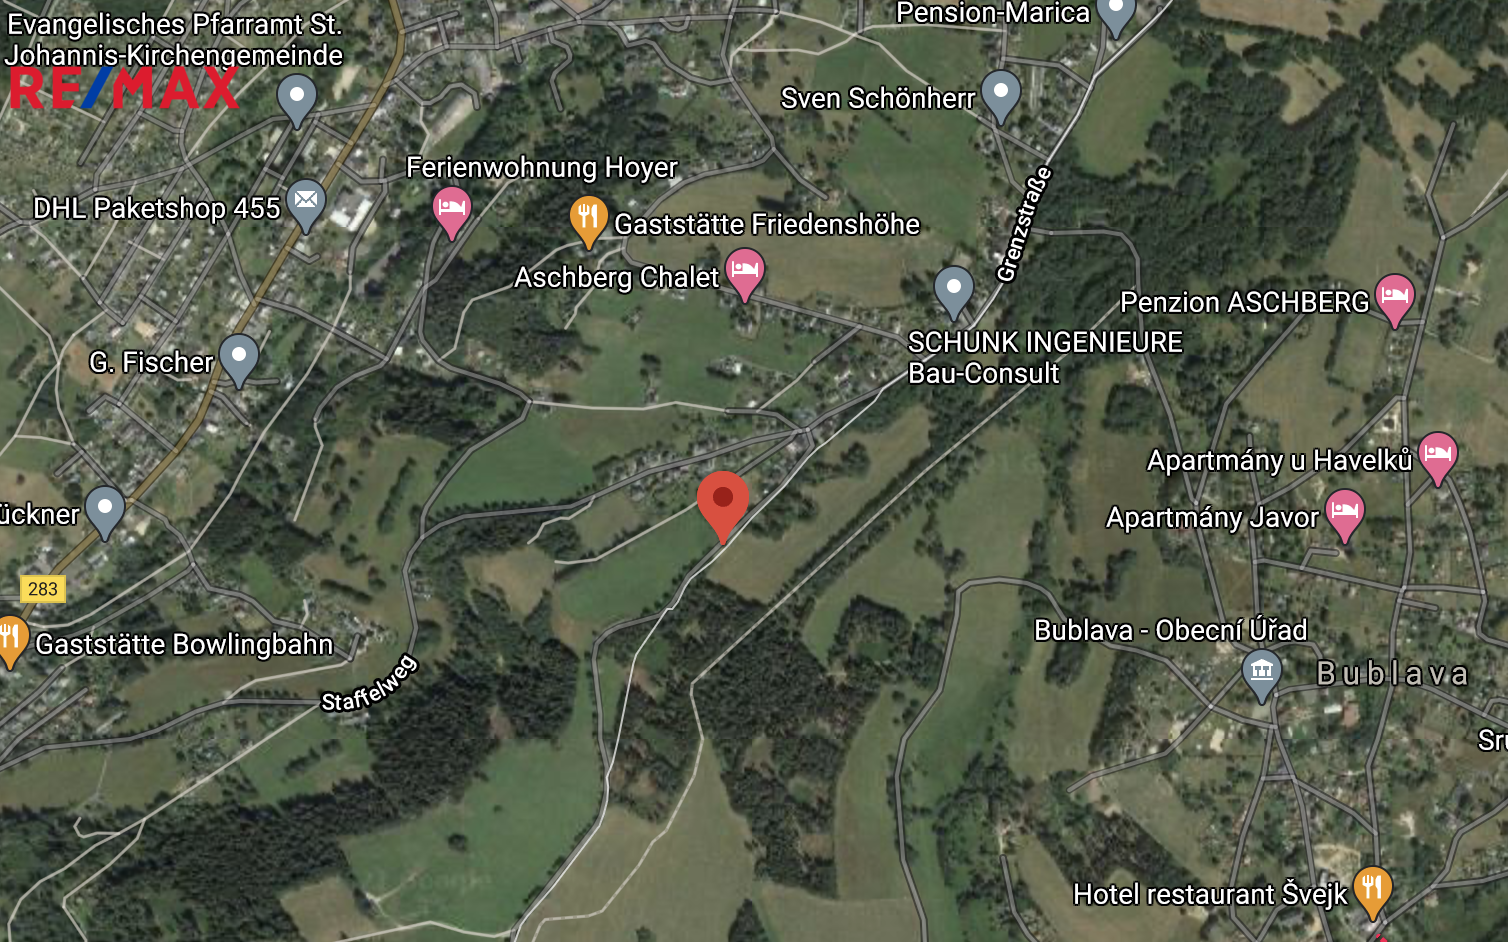
Task: Click the Evangelisches Pfarramt location pin
Action: [296, 99]
